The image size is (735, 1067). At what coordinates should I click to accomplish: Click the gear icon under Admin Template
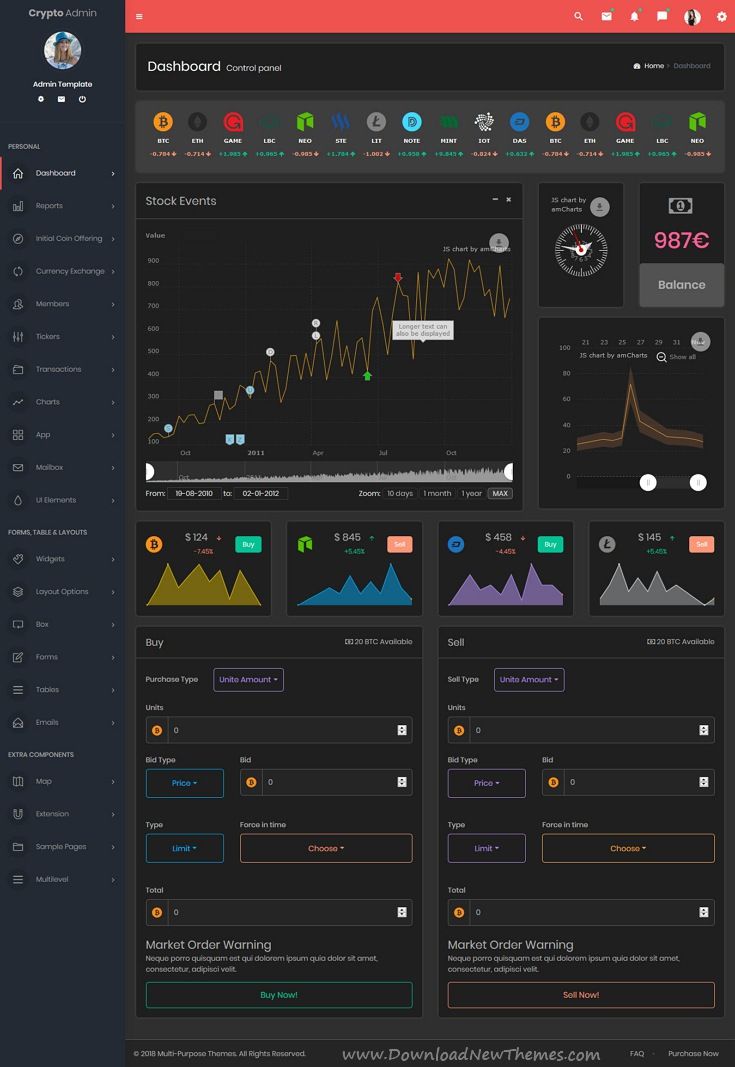(x=41, y=99)
